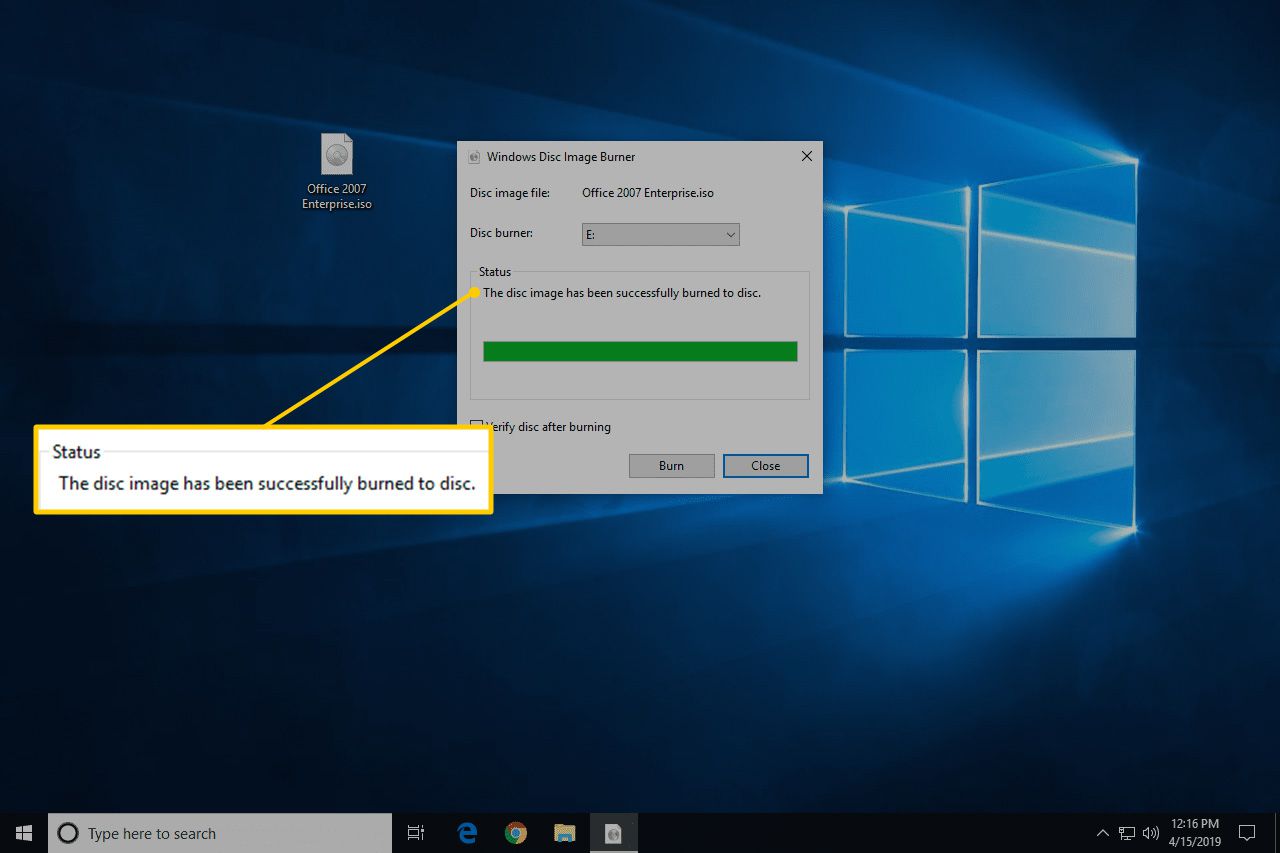Open the Action Center notifications icon
Image resolution: width=1280 pixels, height=853 pixels.
(x=1247, y=833)
